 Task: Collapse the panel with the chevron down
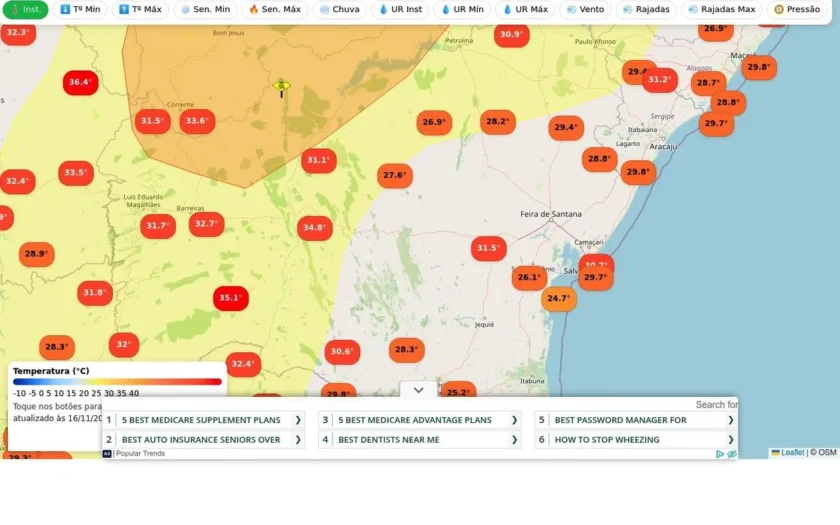point(418,390)
